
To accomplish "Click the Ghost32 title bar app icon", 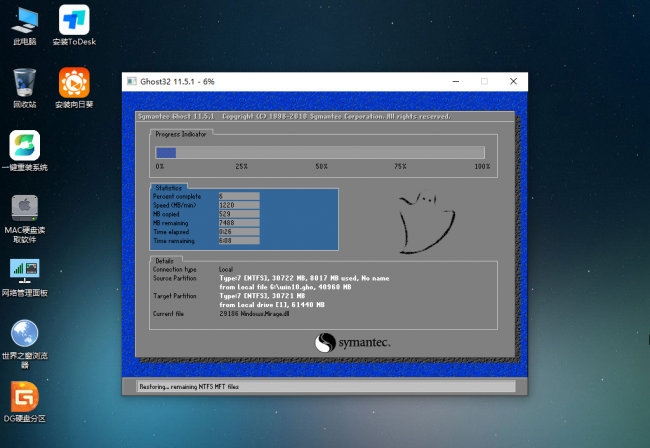I will pyautogui.click(x=132, y=81).
